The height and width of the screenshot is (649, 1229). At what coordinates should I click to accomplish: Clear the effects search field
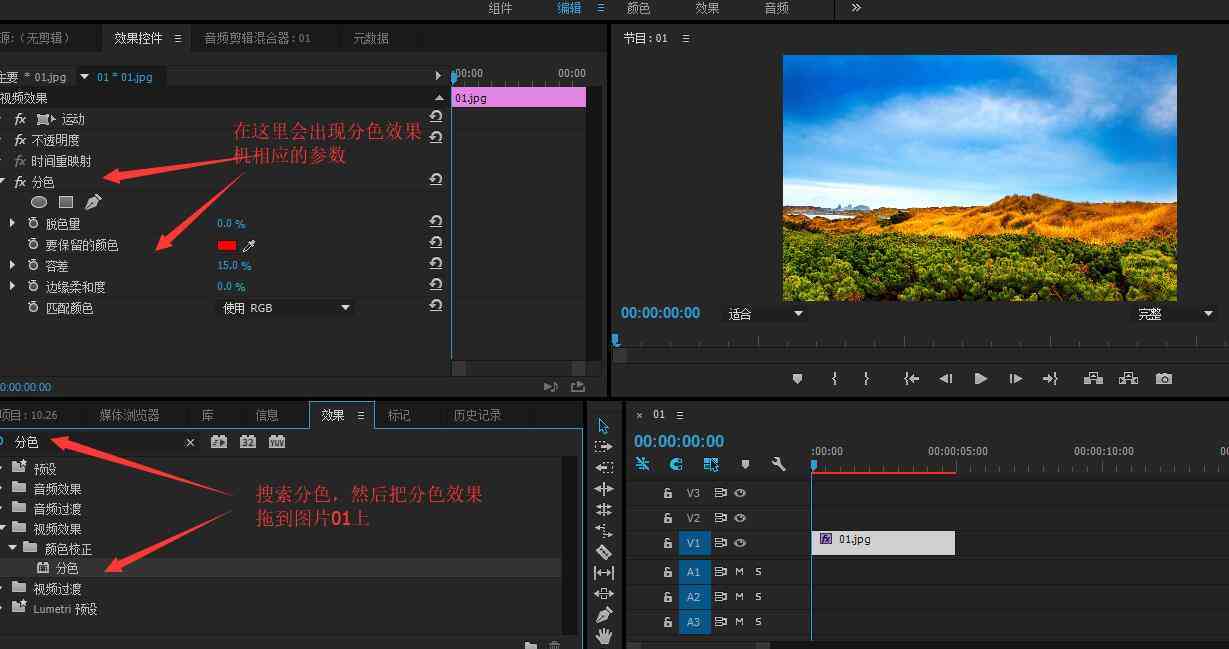click(x=191, y=442)
